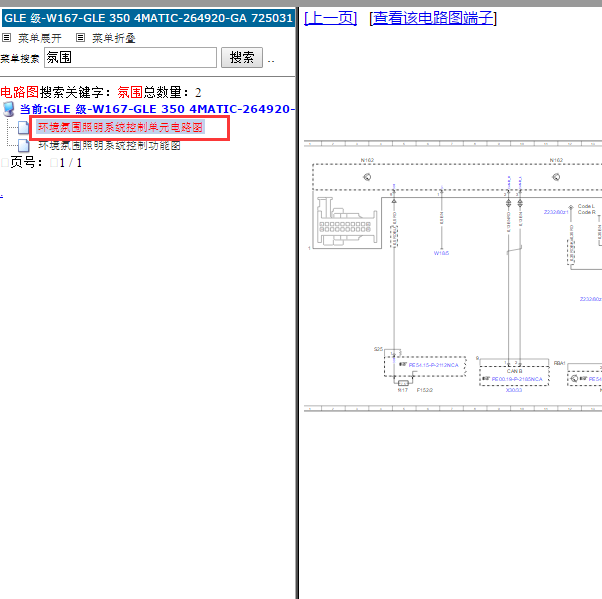Click the 搜索 button
Image resolution: width=602 pixels, height=599 pixels.
point(242,58)
